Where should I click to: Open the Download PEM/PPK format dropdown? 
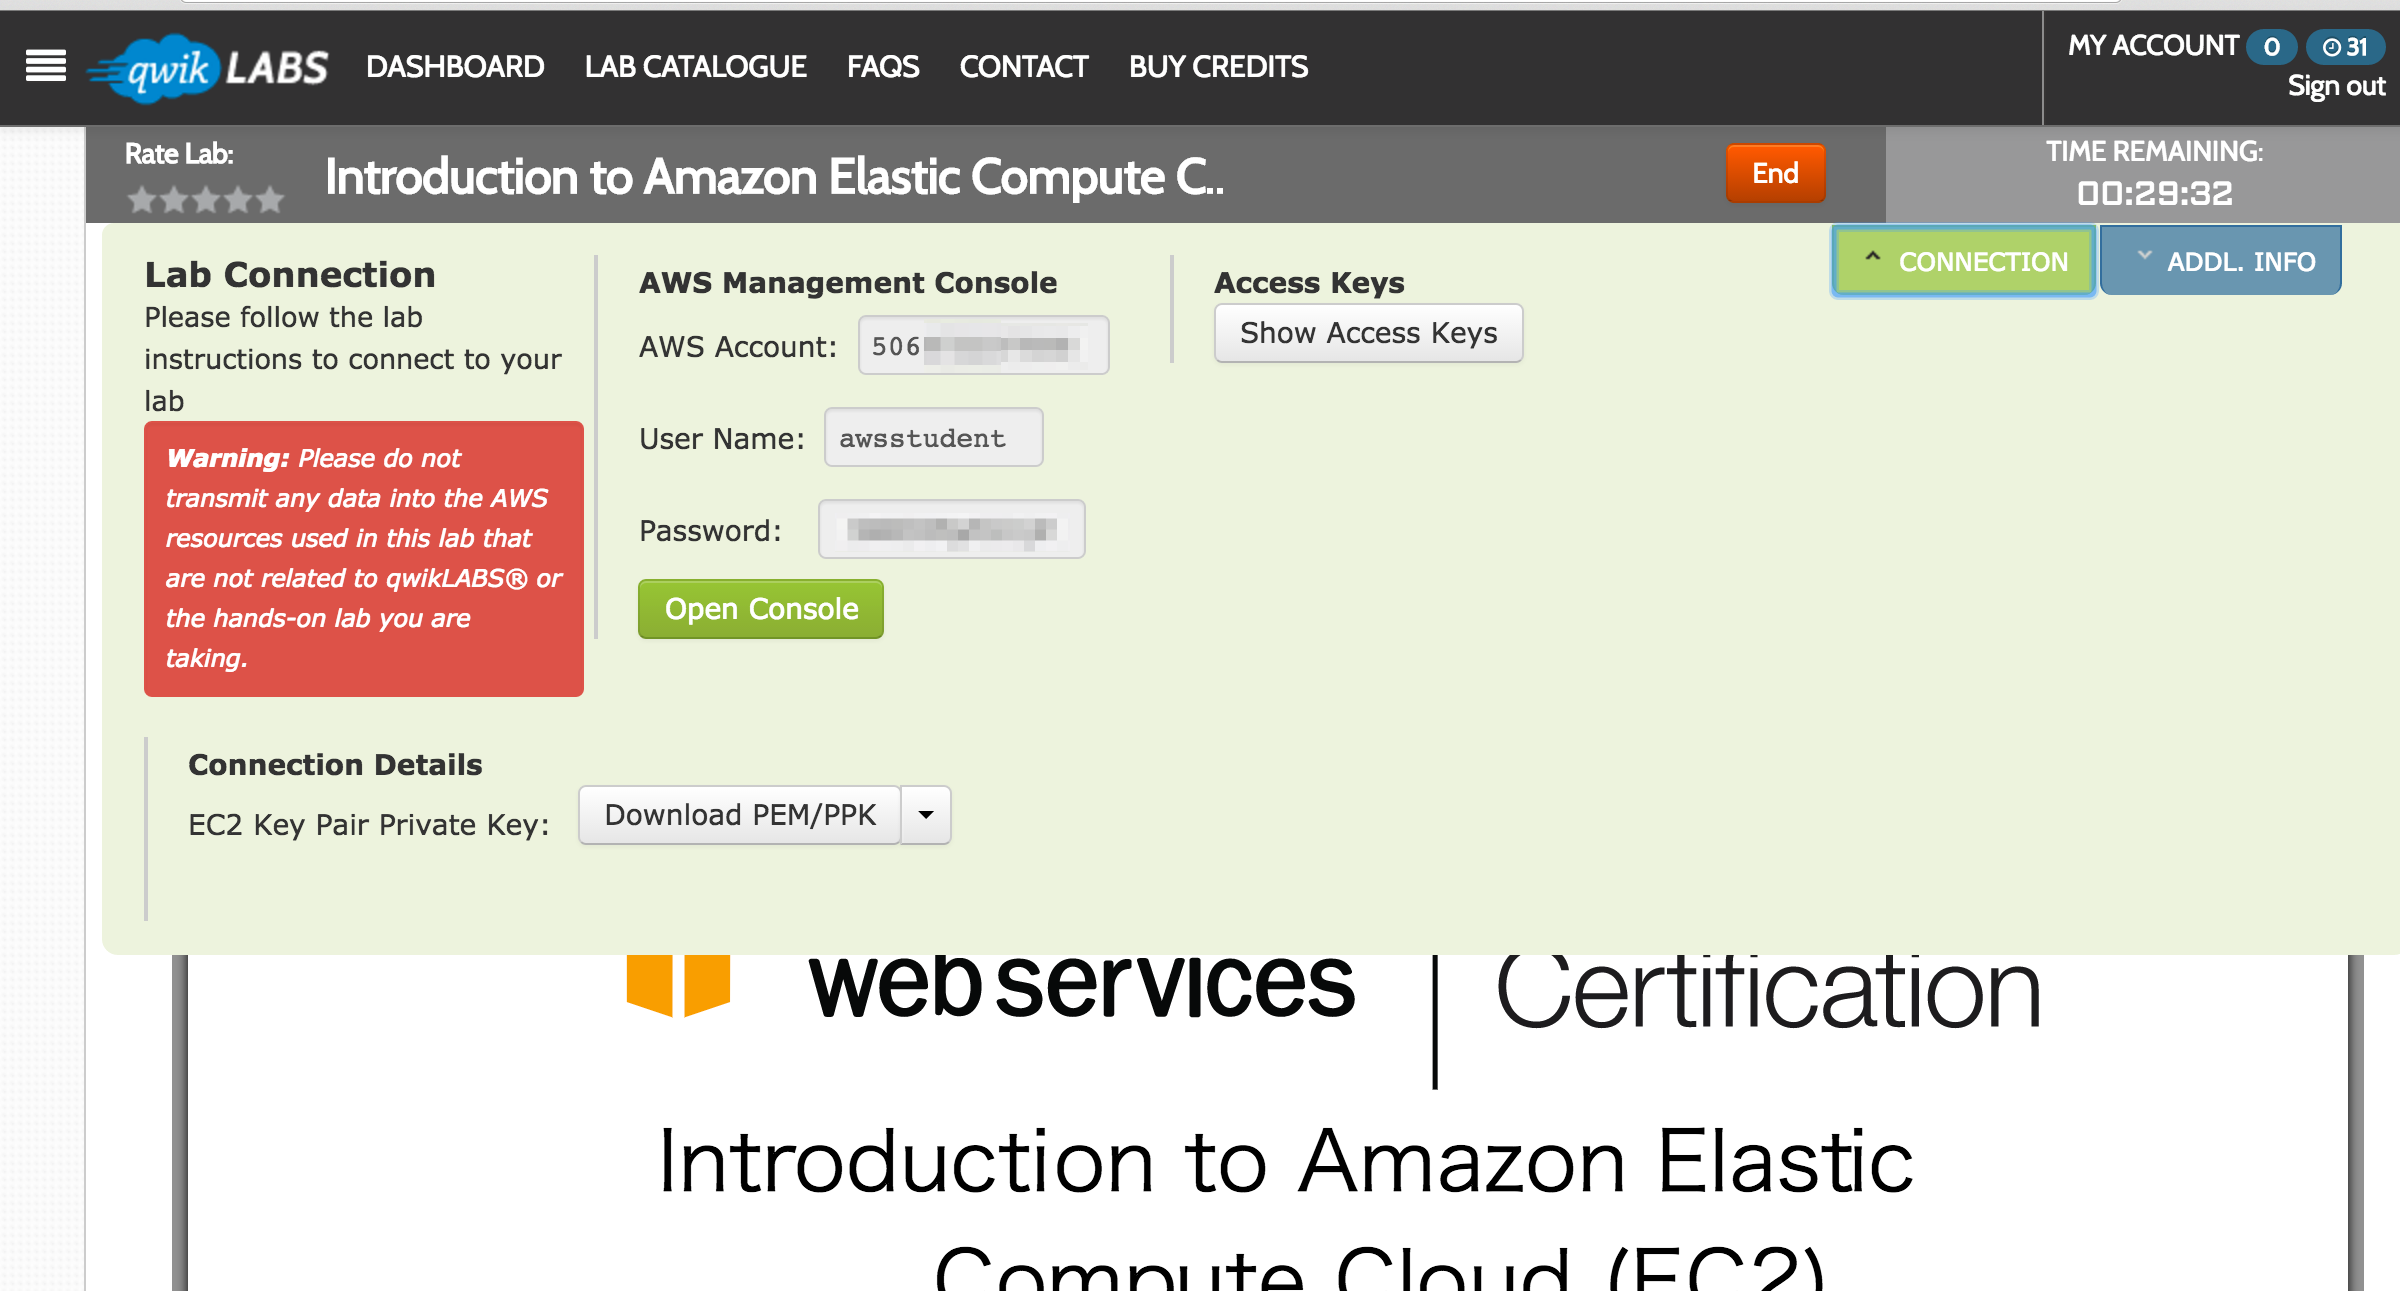point(927,814)
